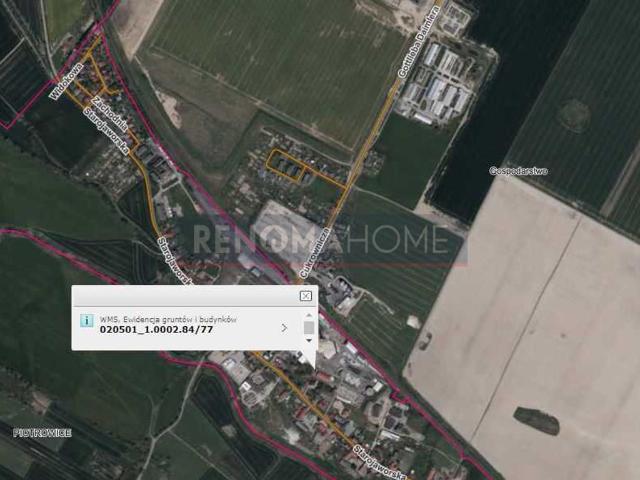Close the parcel info popup
Image resolution: width=640 pixels, height=480 pixels.
(x=306, y=296)
